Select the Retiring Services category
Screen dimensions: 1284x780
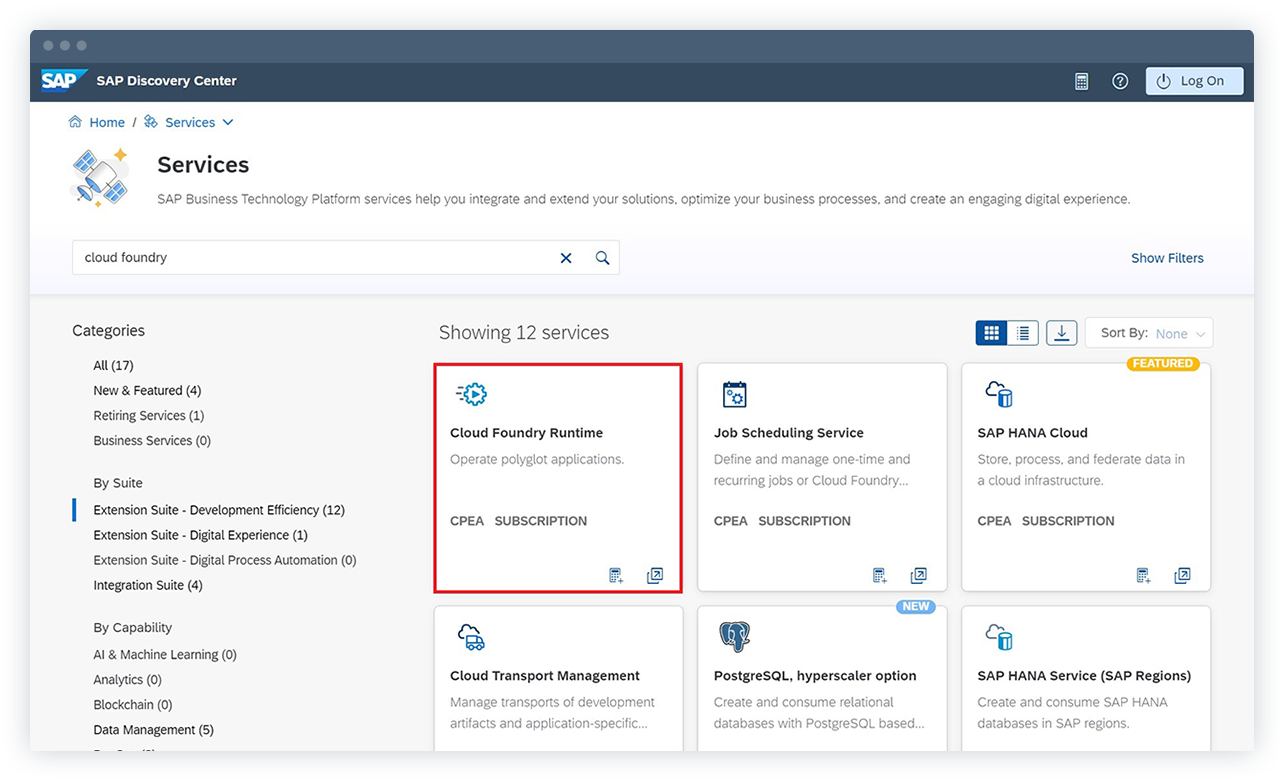[x=148, y=415]
